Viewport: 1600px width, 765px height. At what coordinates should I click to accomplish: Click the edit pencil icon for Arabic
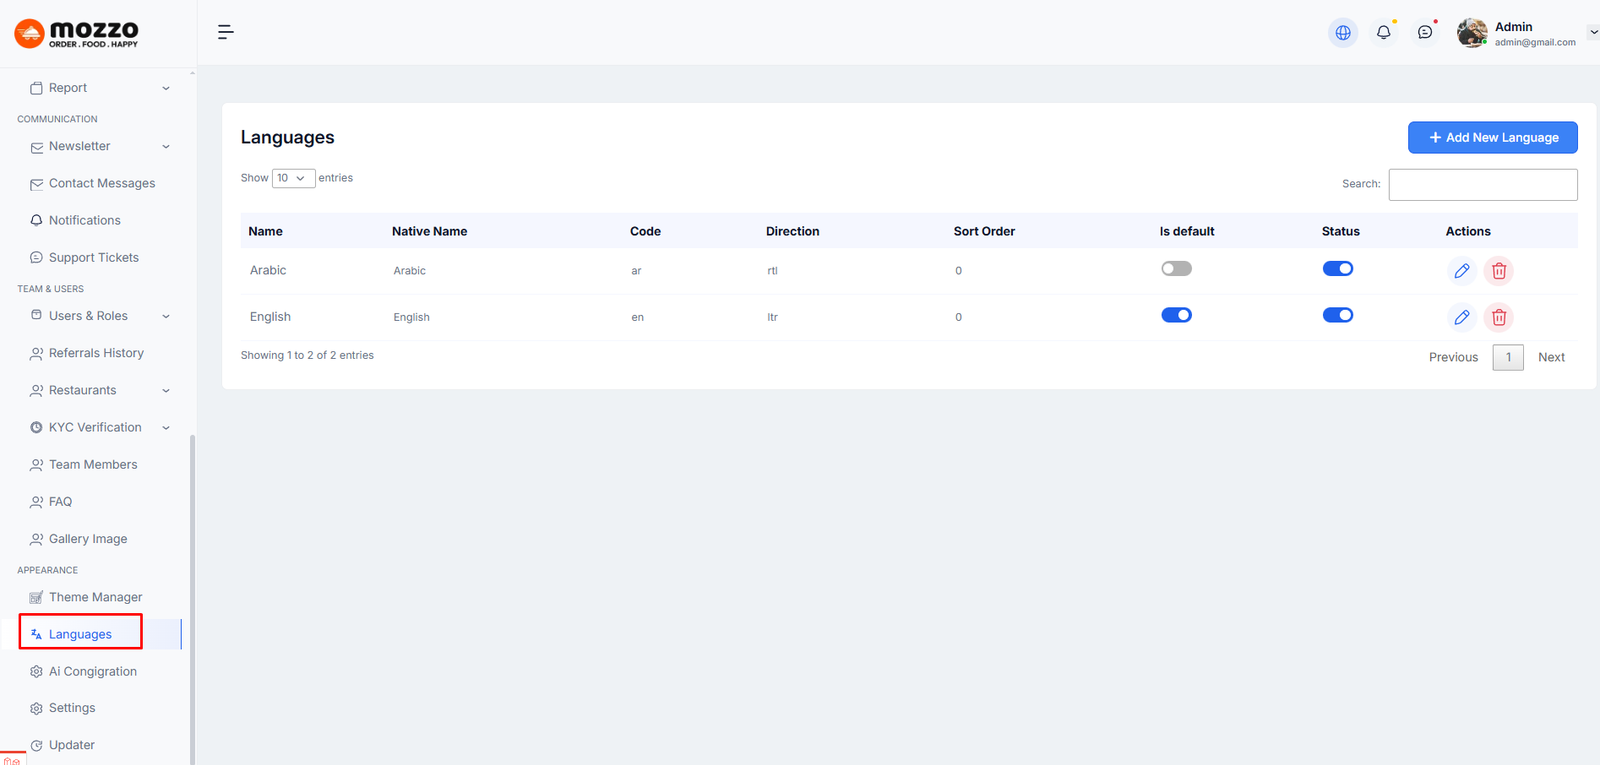click(1461, 271)
